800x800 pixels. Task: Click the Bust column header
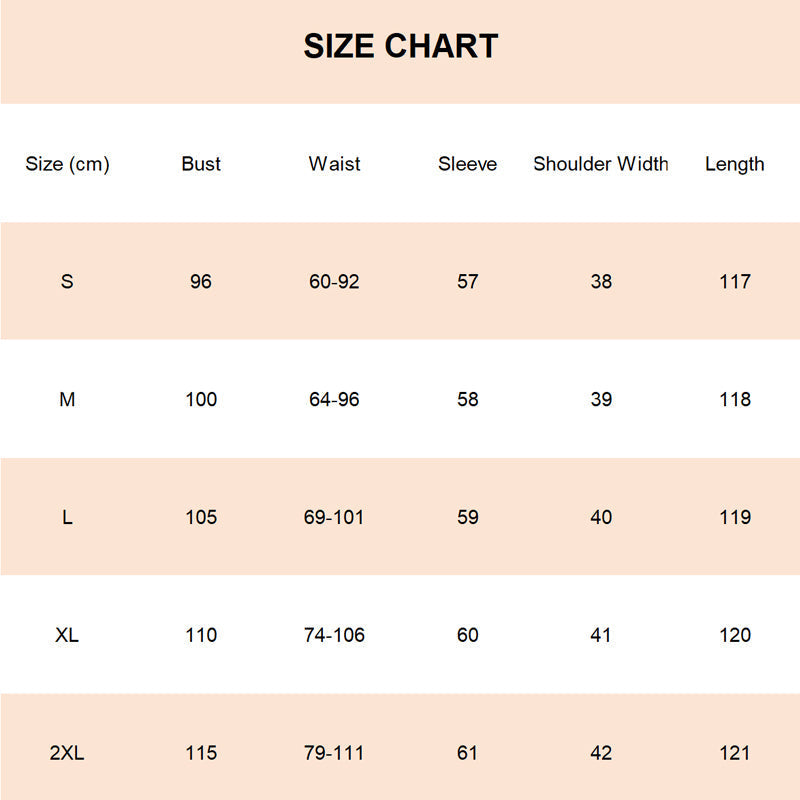[201, 164]
